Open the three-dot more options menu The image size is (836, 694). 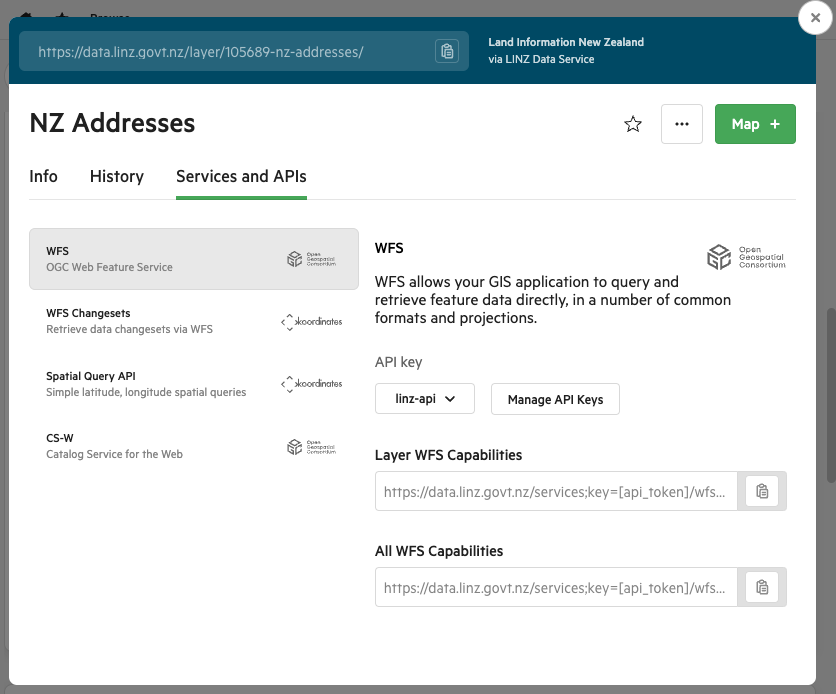point(681,124)
